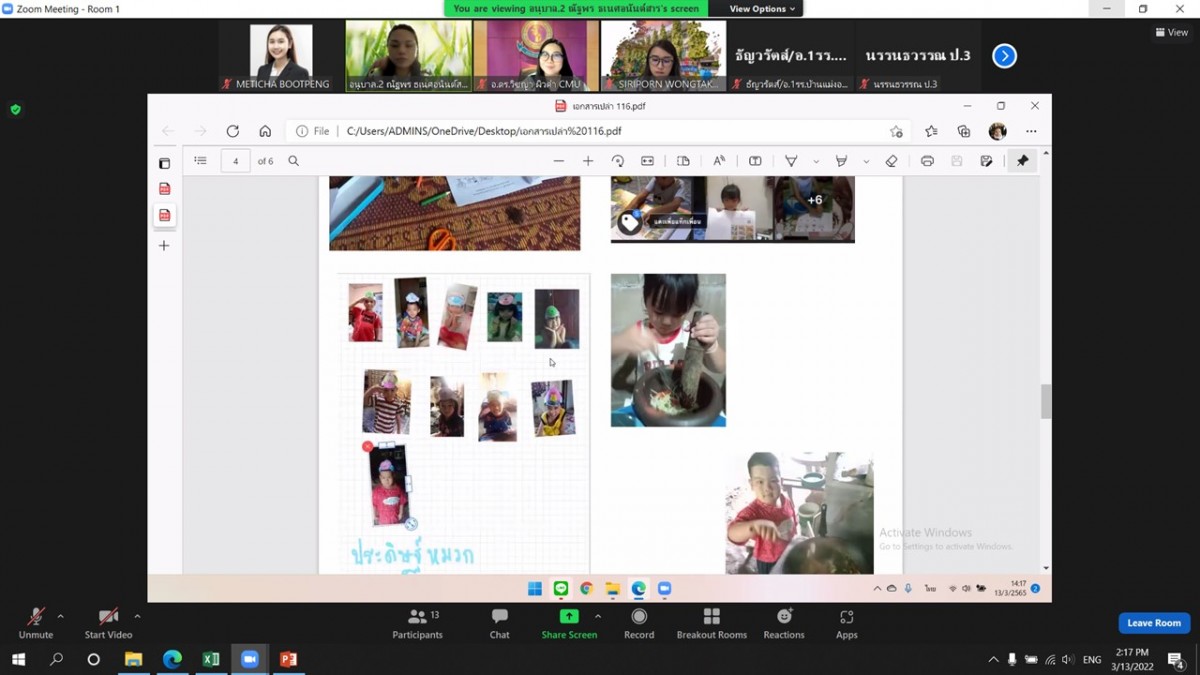Open Zoom Apps
Screen dimensions: 1200x675
pyautogui.click(x=847, y=623)
